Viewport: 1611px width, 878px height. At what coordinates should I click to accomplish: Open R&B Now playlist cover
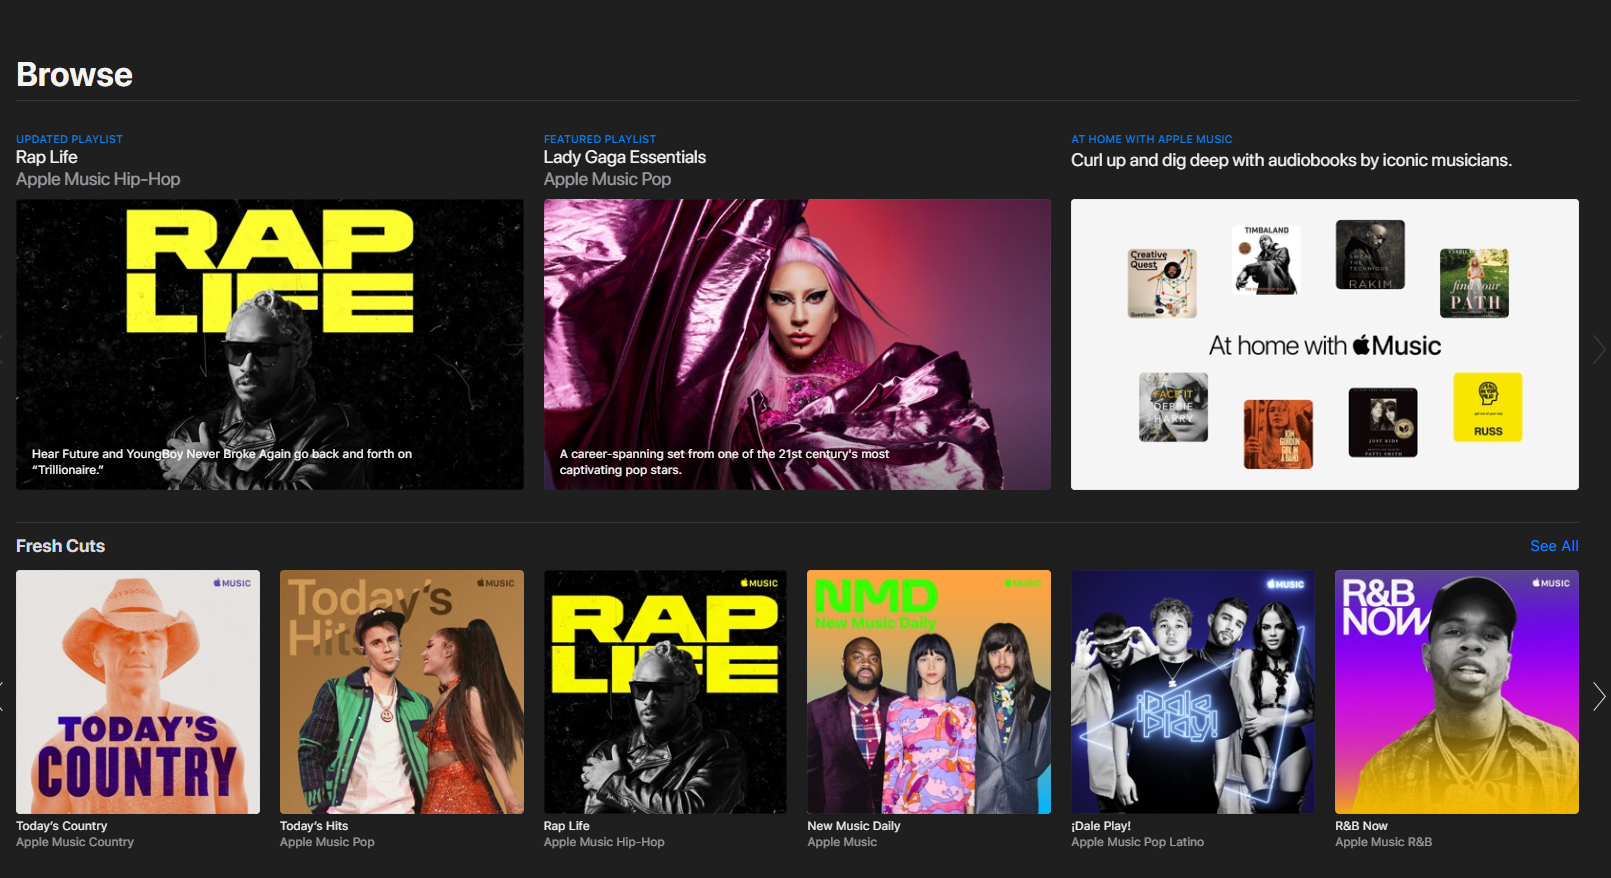pos(1457,692)
